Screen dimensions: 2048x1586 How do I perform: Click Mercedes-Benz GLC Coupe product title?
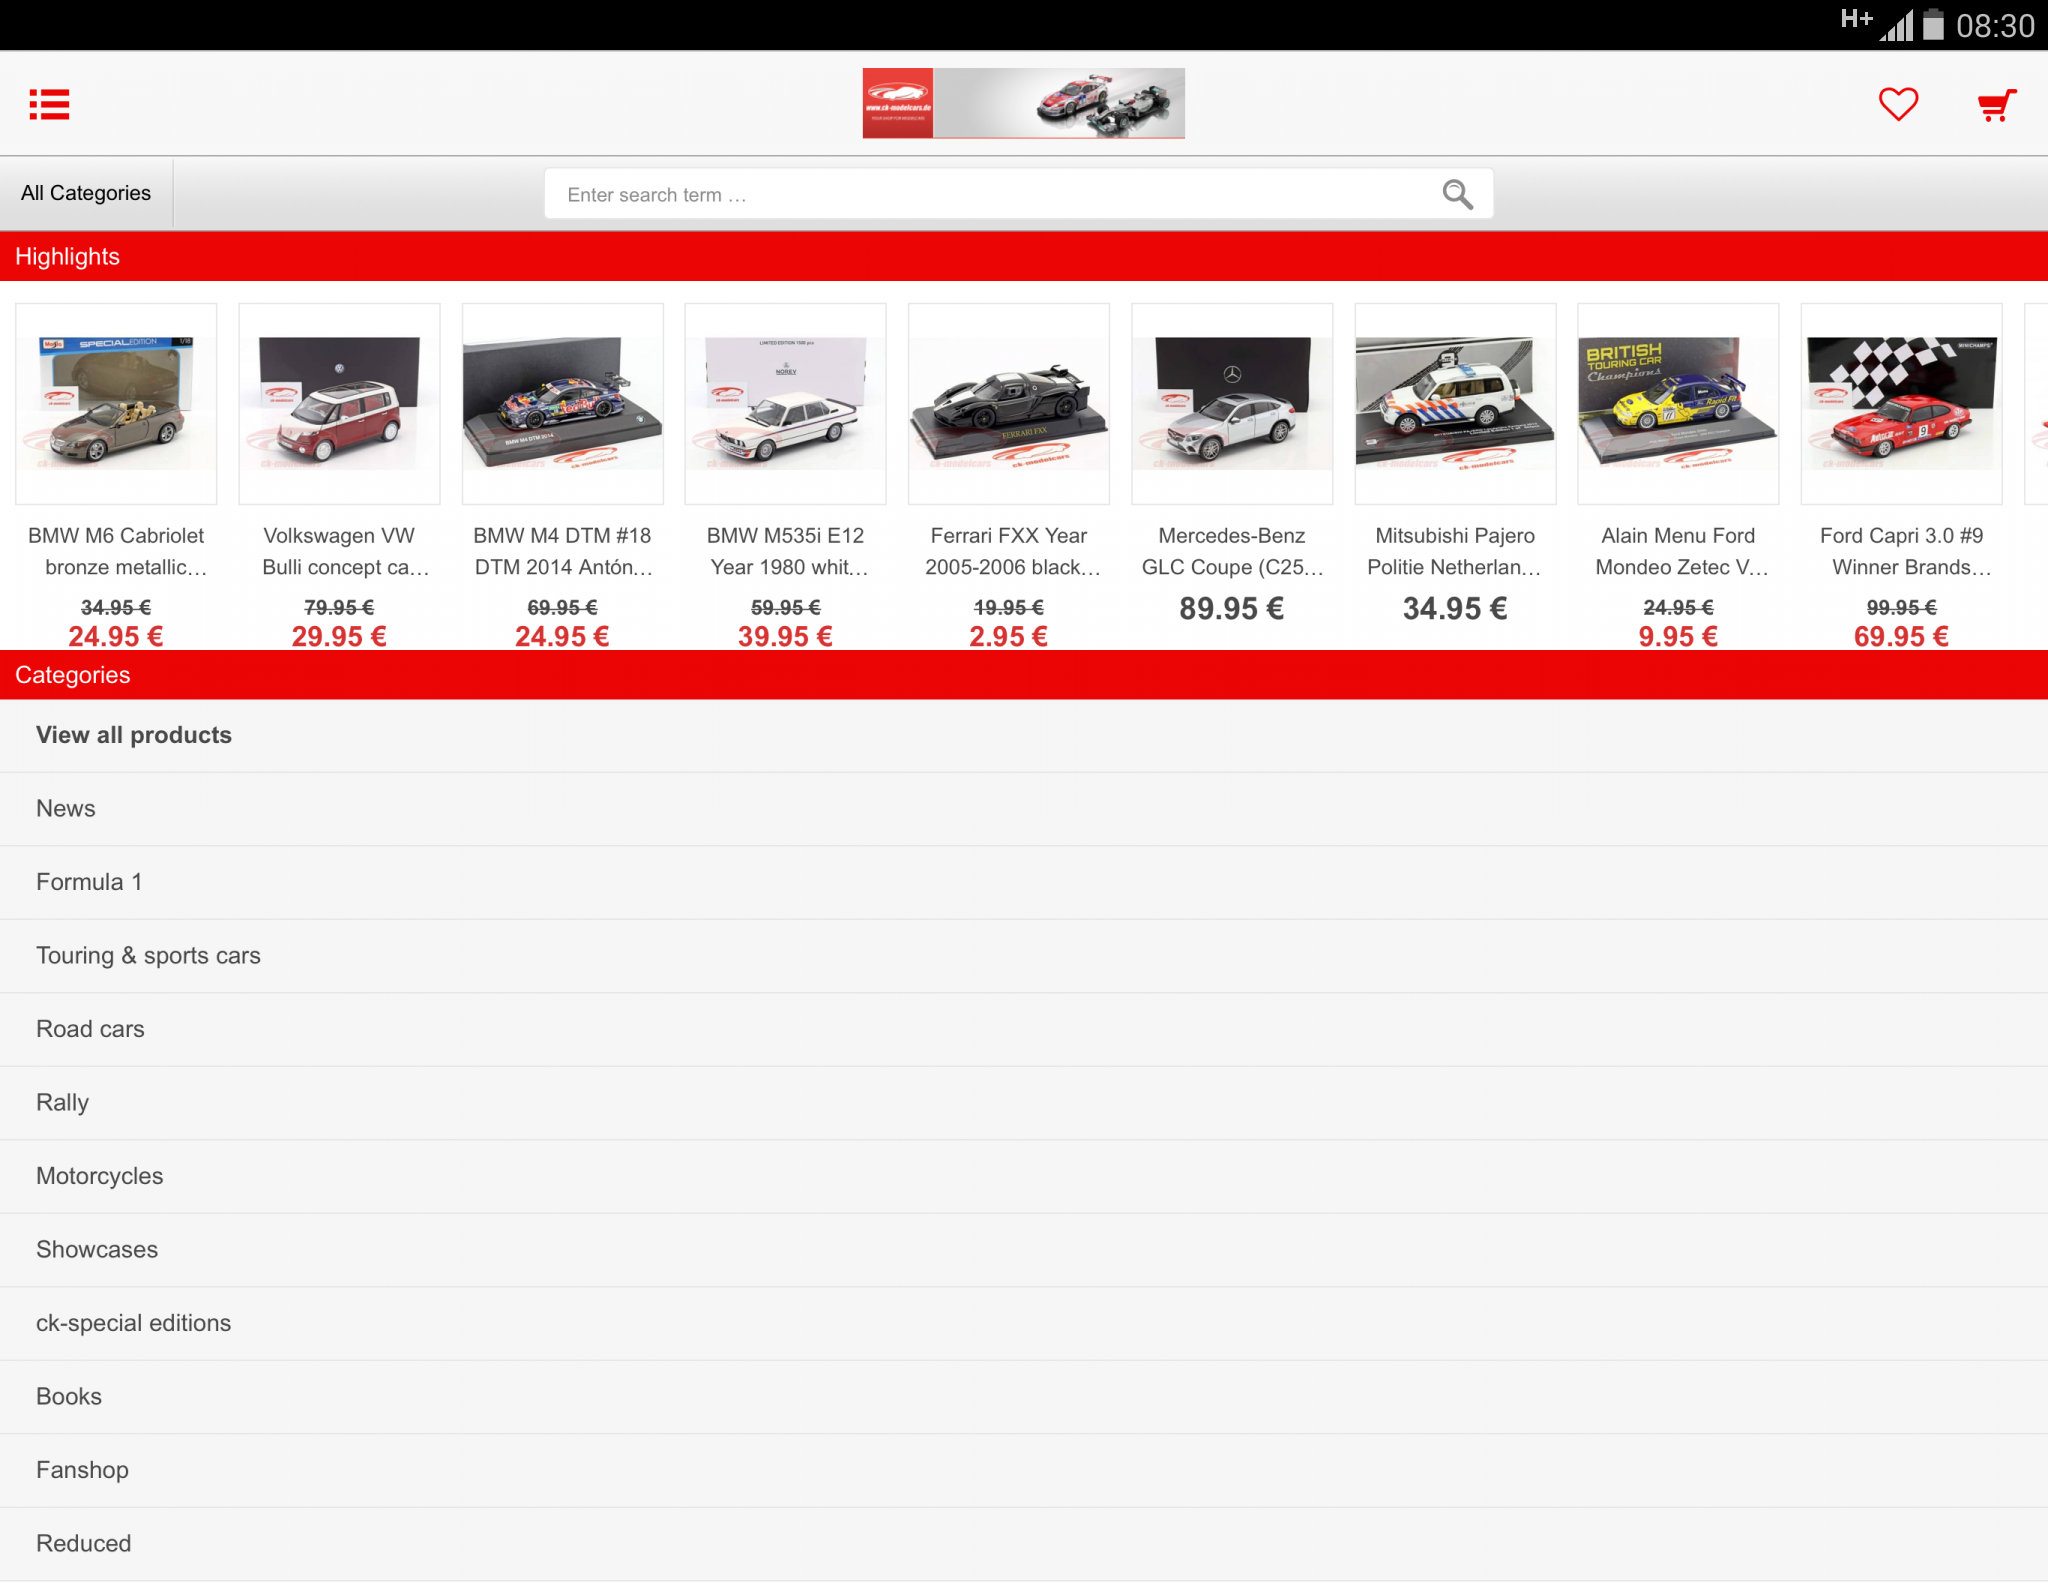coord(1231,551)
